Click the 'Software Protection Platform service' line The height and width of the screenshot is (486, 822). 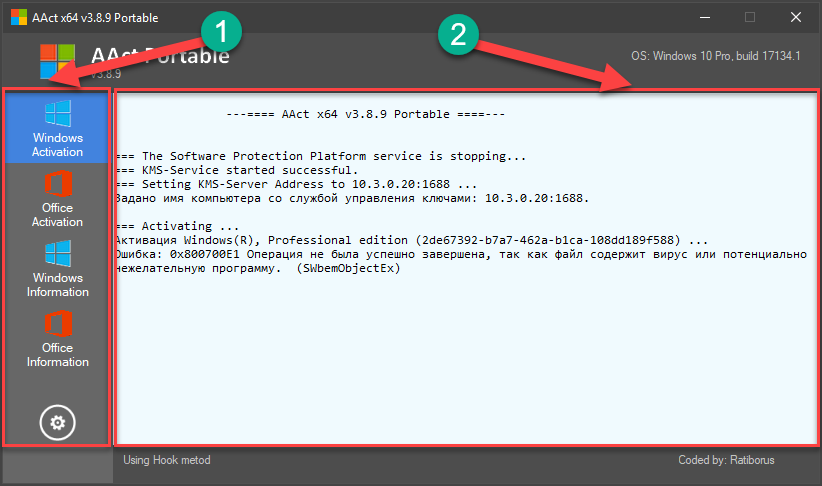click(x=321, y=156)
